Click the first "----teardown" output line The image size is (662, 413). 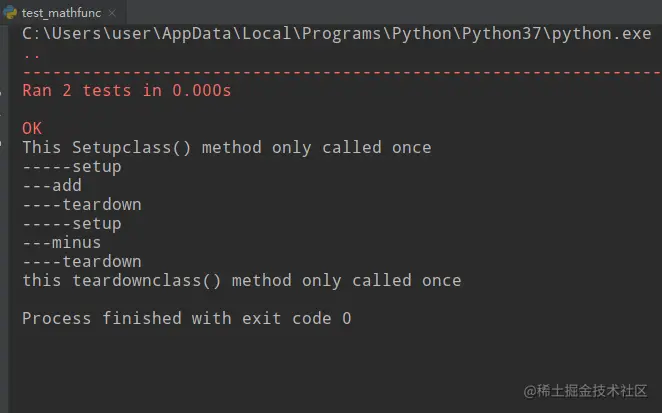[x=81, y=204]
